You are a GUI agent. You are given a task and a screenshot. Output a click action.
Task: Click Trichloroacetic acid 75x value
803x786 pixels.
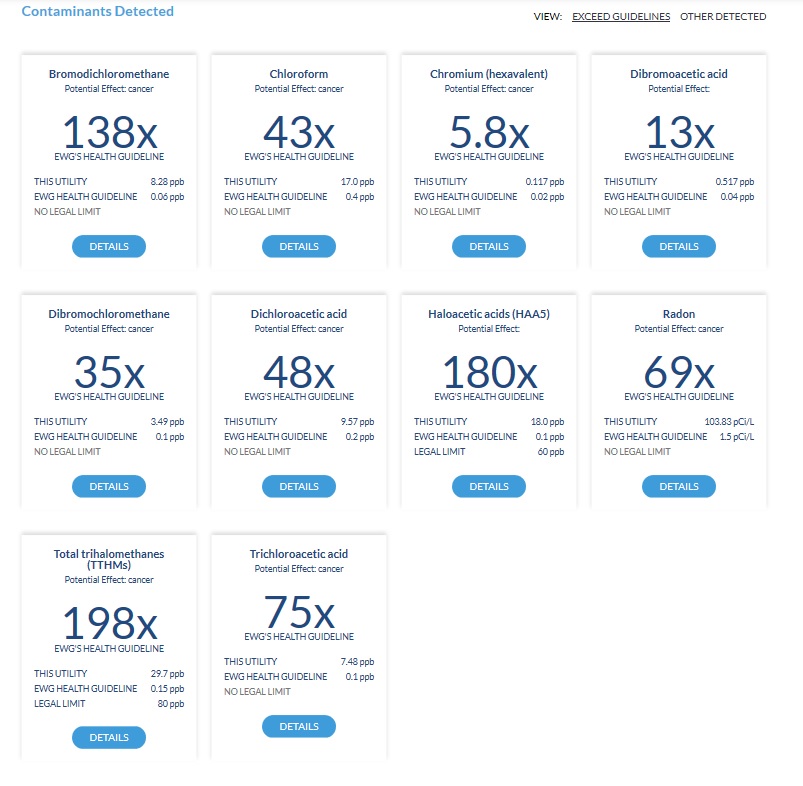(x=299, y=612)
